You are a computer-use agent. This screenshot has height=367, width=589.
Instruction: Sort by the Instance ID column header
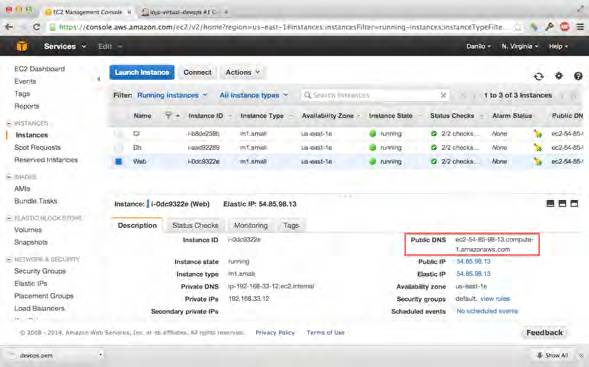pyautogui.click(x=205, y=116)
